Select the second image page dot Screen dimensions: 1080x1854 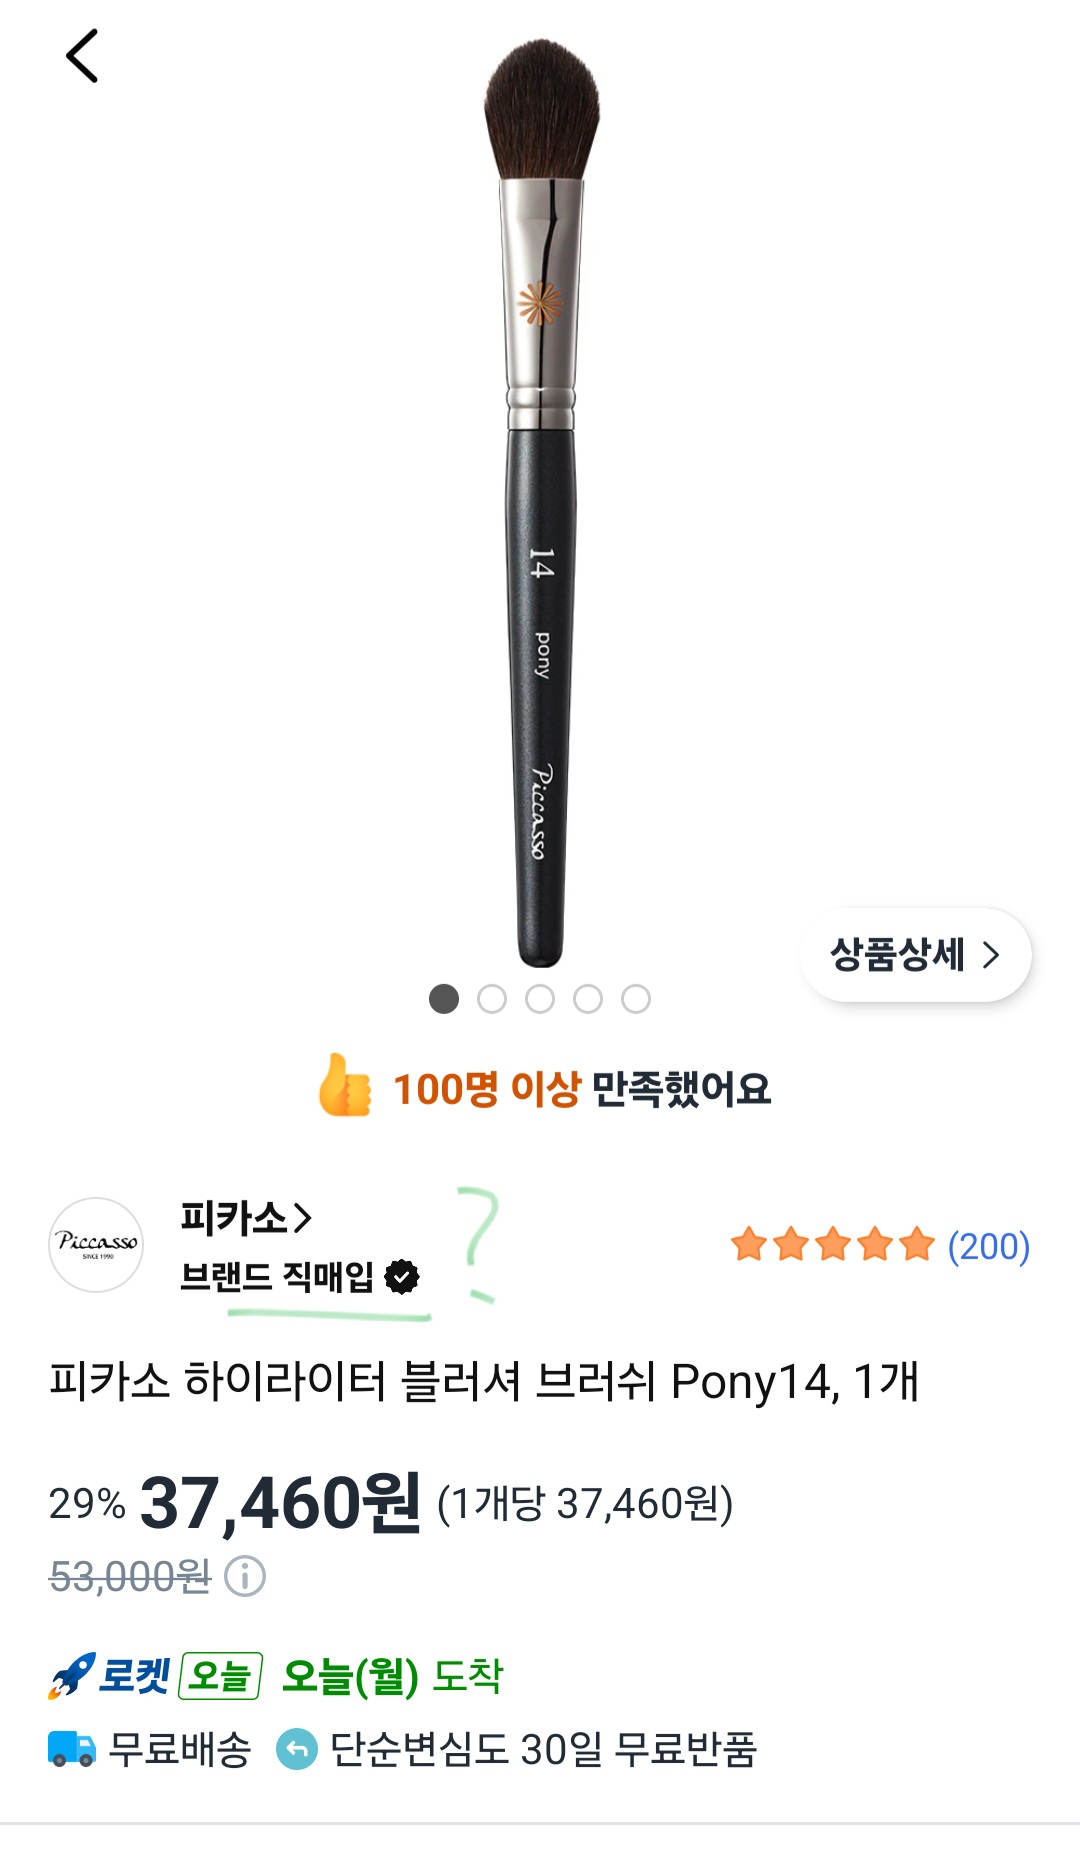coord(492,999)
